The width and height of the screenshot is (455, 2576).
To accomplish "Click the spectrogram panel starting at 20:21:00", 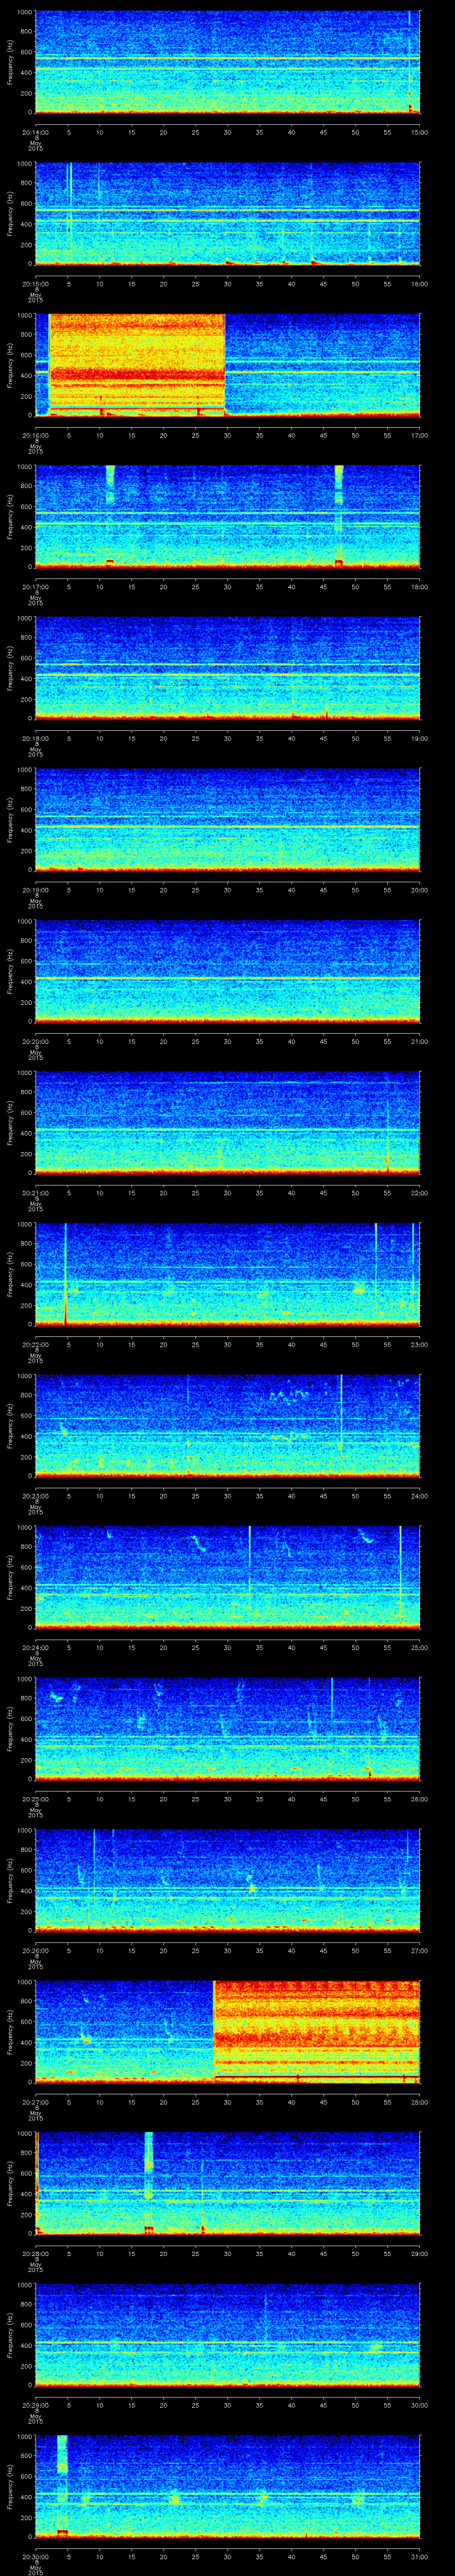I will (228, 1123).
